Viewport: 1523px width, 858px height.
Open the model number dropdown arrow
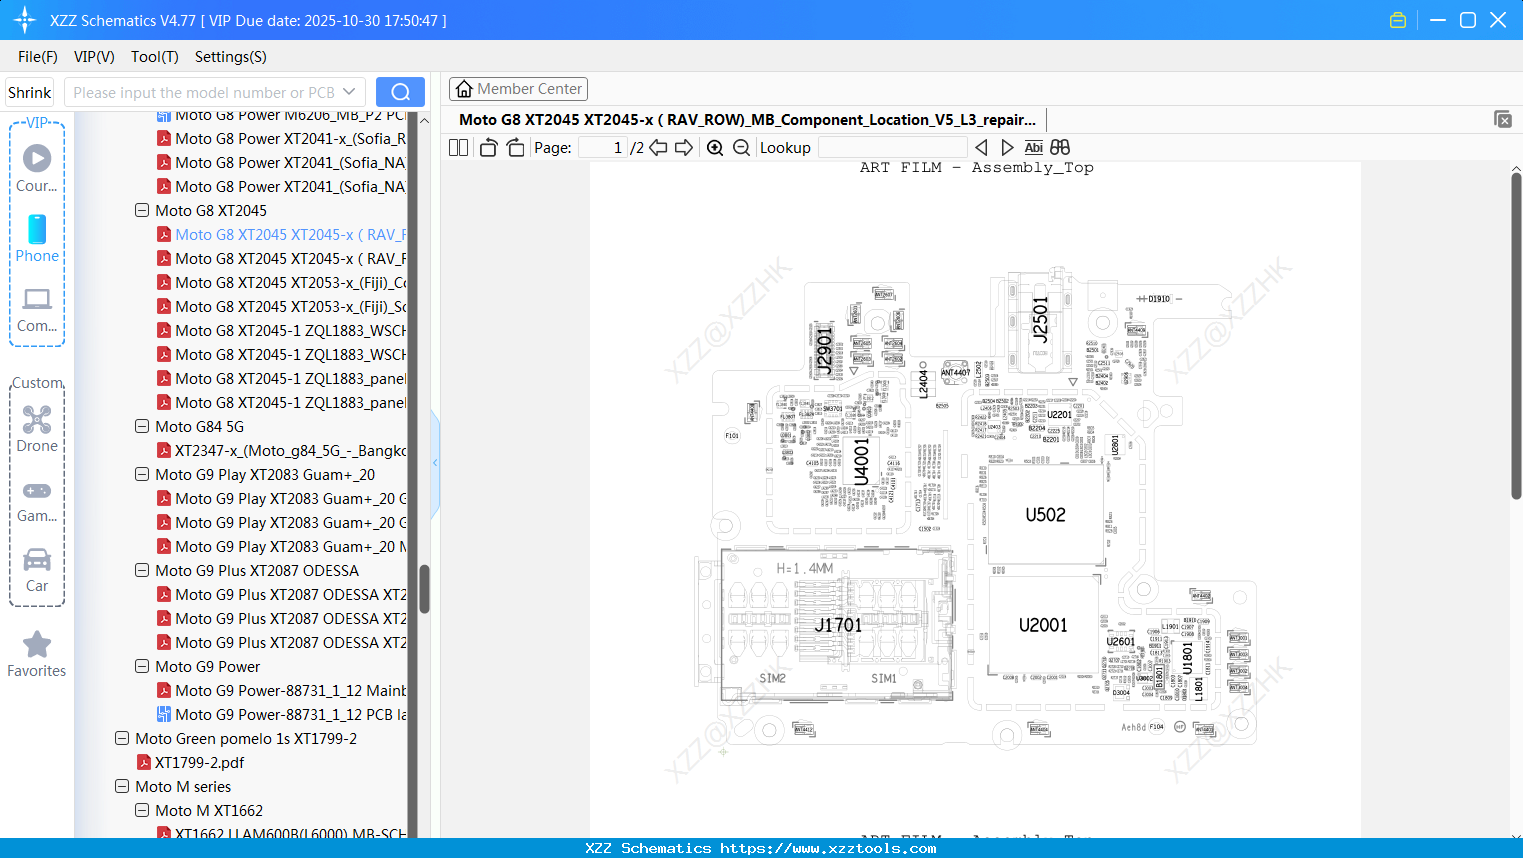coord(349,92)
